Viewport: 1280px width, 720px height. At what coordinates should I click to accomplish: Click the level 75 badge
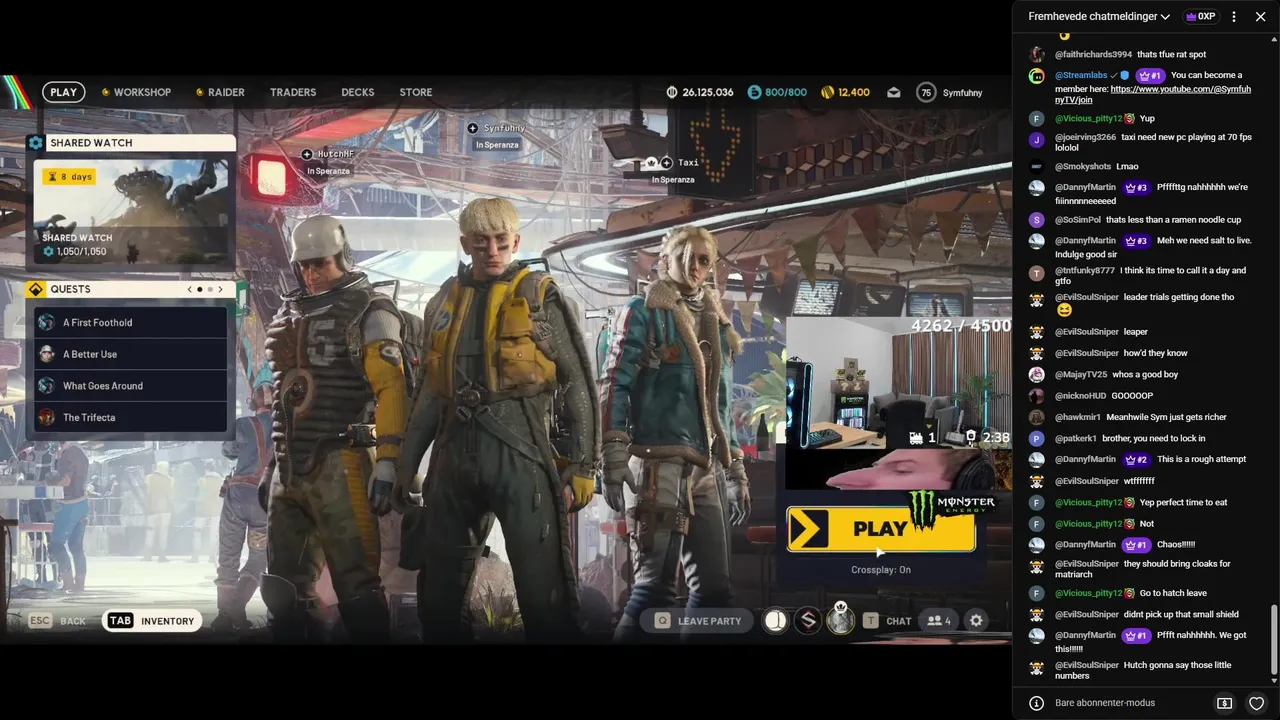[926, 92]
